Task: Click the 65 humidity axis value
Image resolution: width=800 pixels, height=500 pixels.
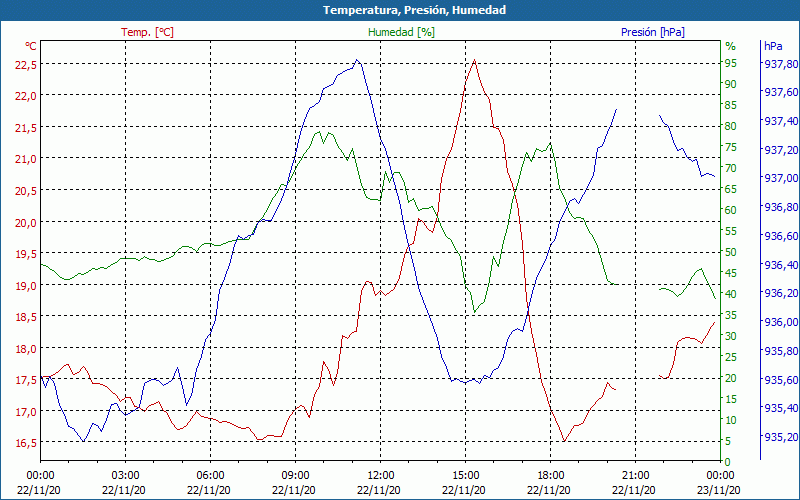Action: tap(731, 189)
